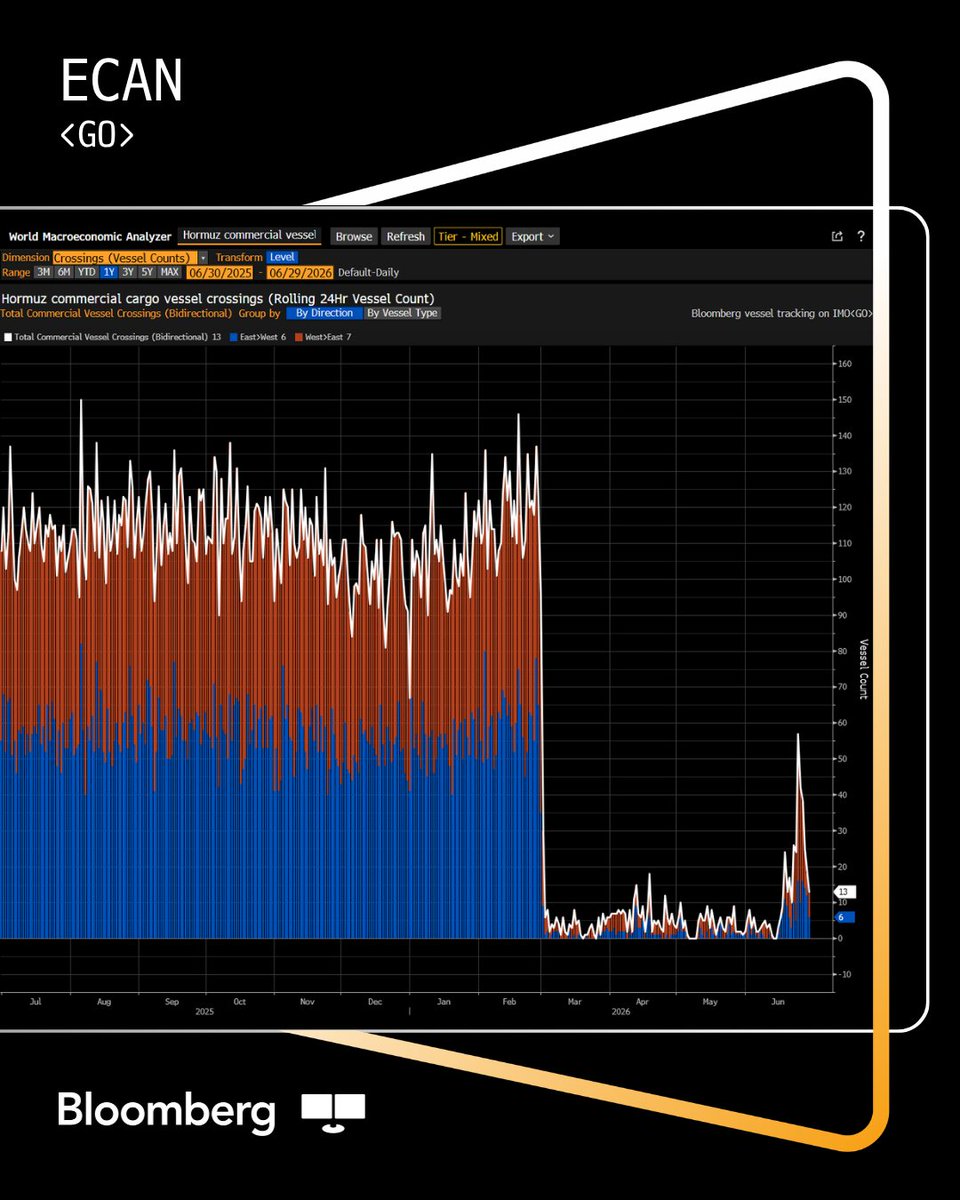
Task: Select the MAX range
Action: click(x=169, y=272)
